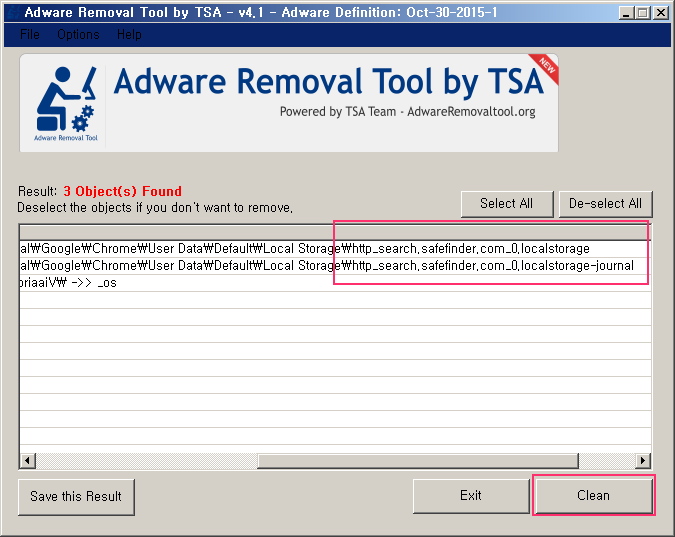Minimize the Adware Removal Tool window
Viewport: 675px width, 537px height.
626,13
